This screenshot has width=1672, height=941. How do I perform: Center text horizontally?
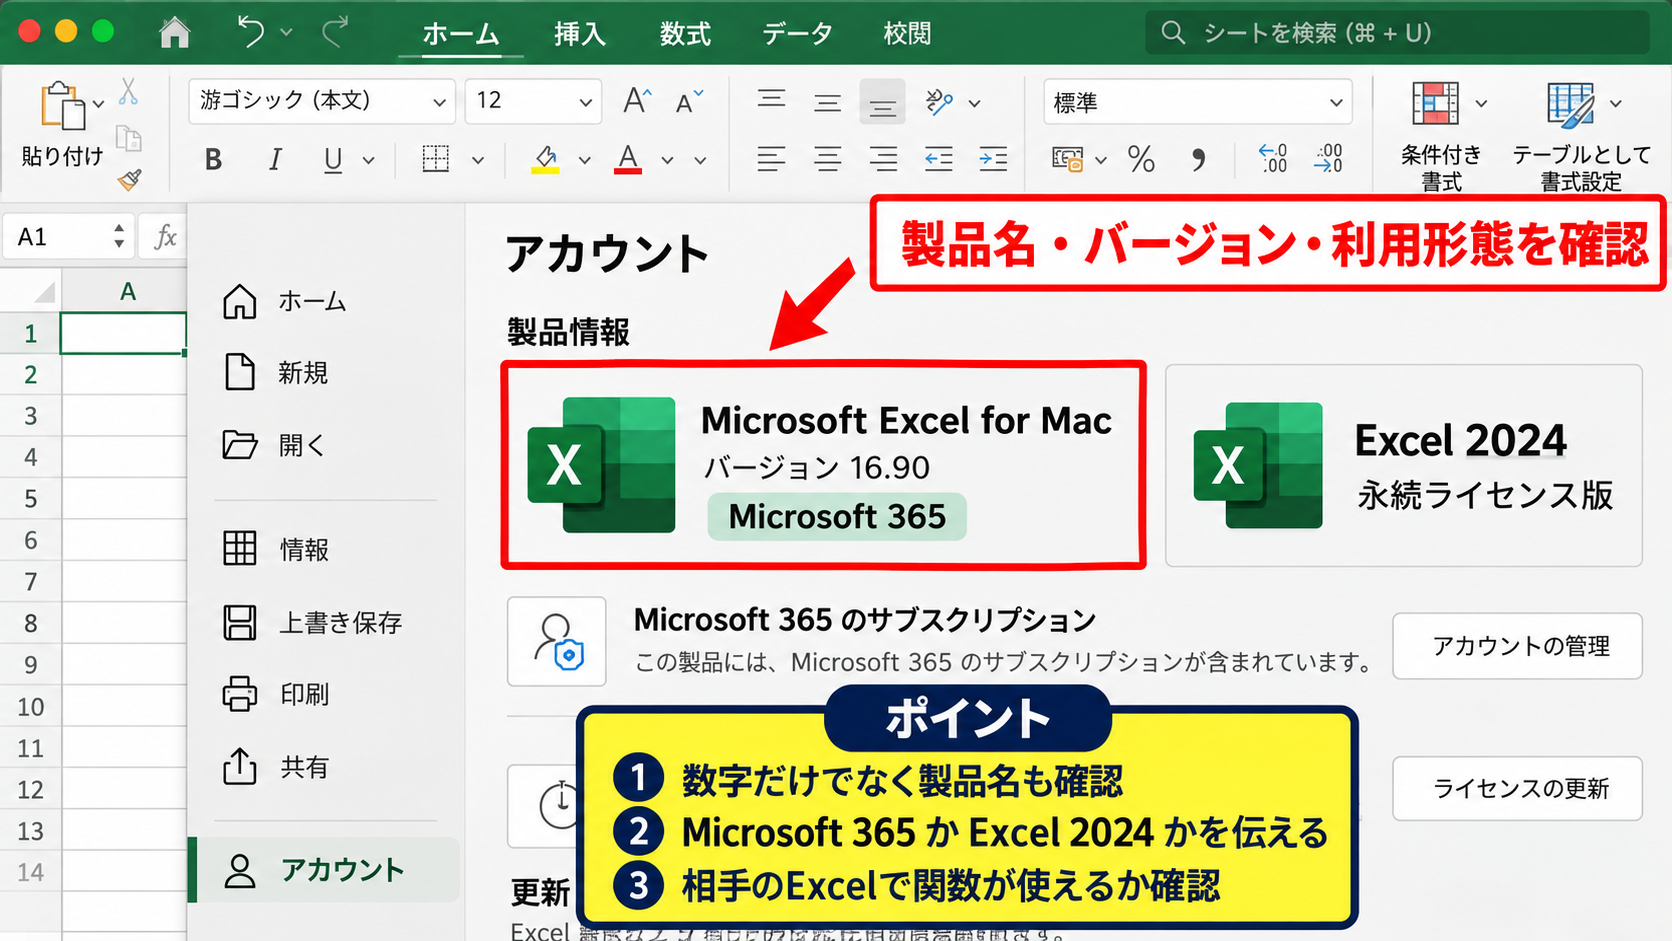click(827, 159)
